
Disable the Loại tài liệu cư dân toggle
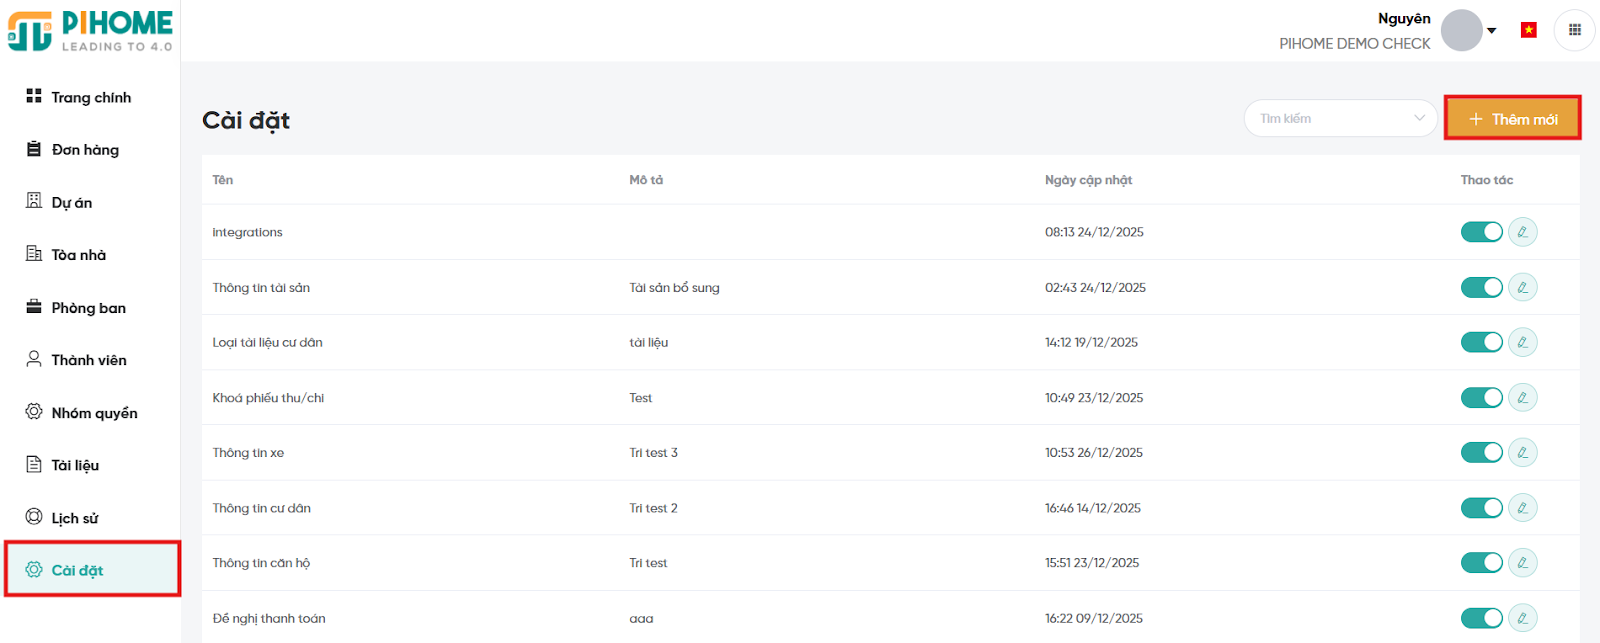1481,343
